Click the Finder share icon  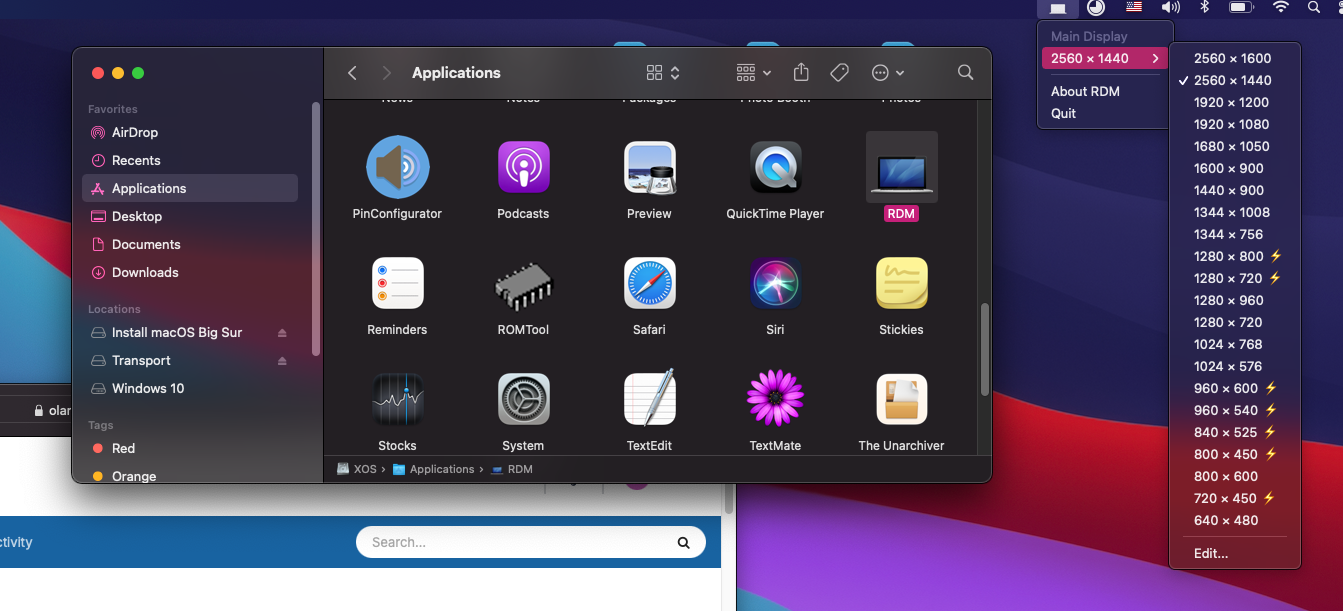(801, 73)
